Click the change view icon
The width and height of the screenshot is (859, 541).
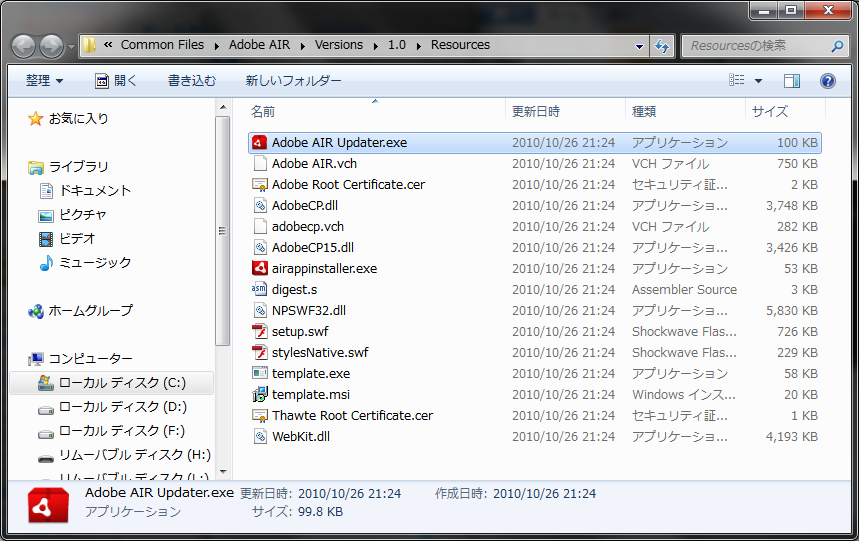point(737,80)
